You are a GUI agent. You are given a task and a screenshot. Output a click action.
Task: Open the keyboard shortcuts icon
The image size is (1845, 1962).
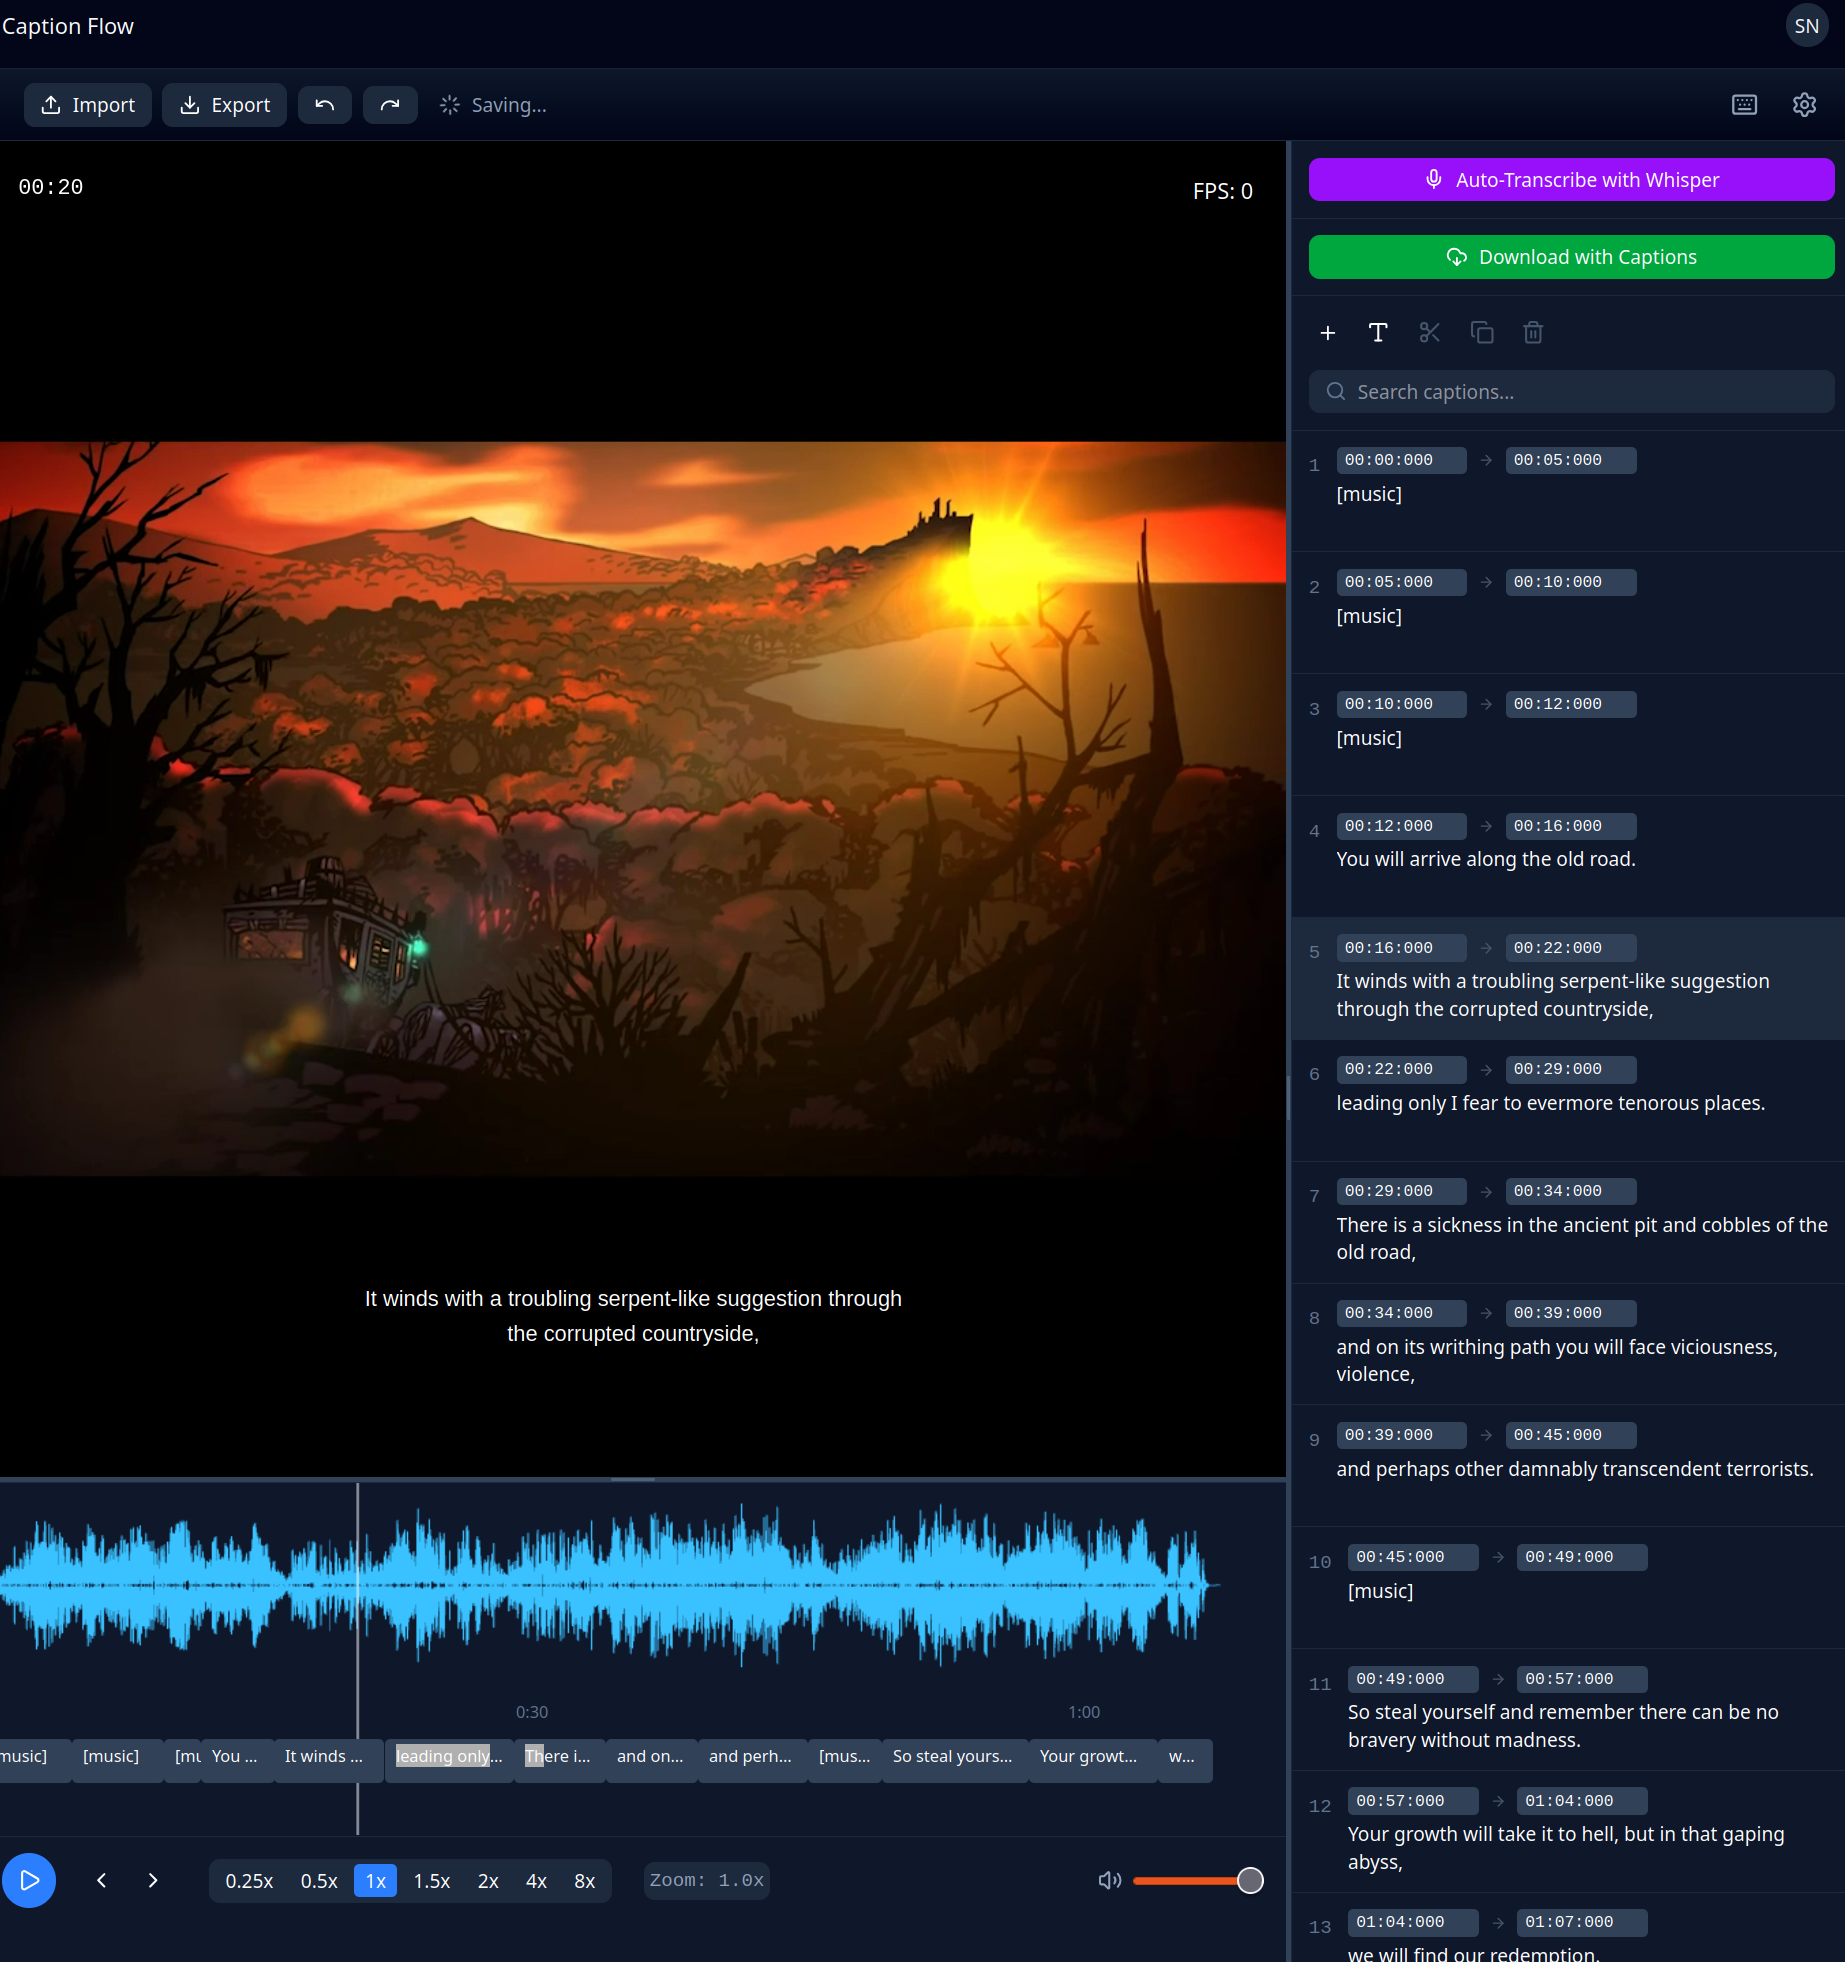1744,105
